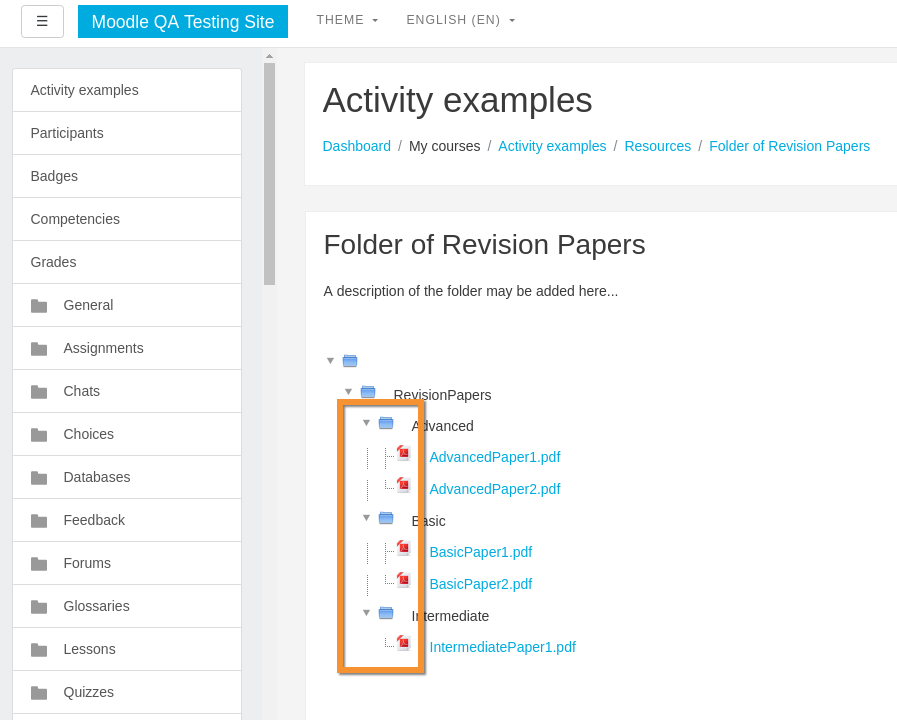The width and height of the screenshot is (897, 720).
Task: Select the RevisionPapers folder name
Action: coord(442,395)
